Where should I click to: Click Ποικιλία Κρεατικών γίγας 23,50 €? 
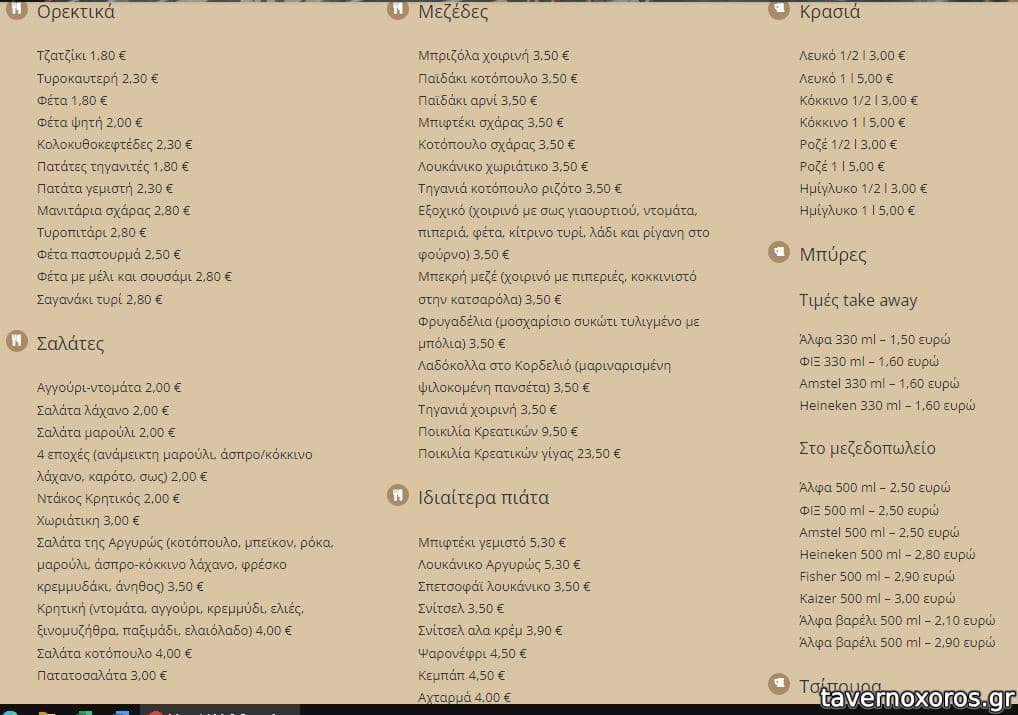[519, 454]
